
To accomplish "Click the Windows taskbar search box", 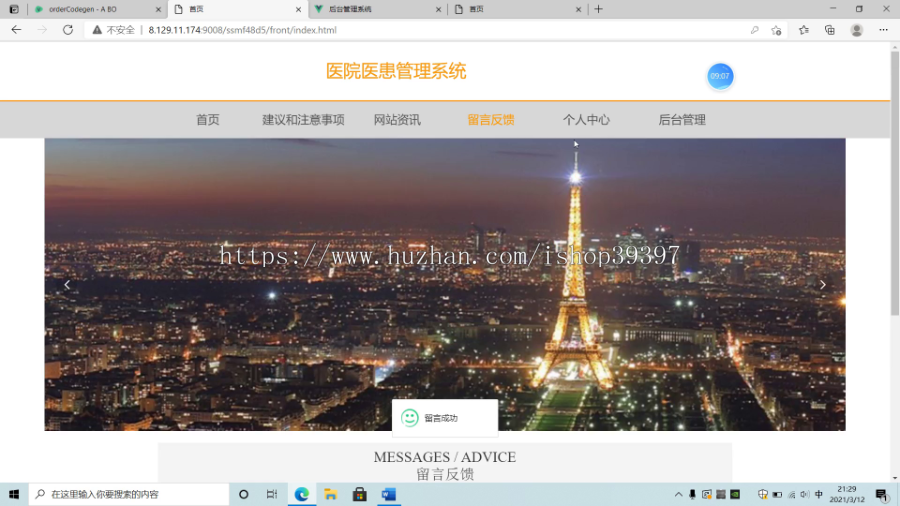I will pos(129,495).
